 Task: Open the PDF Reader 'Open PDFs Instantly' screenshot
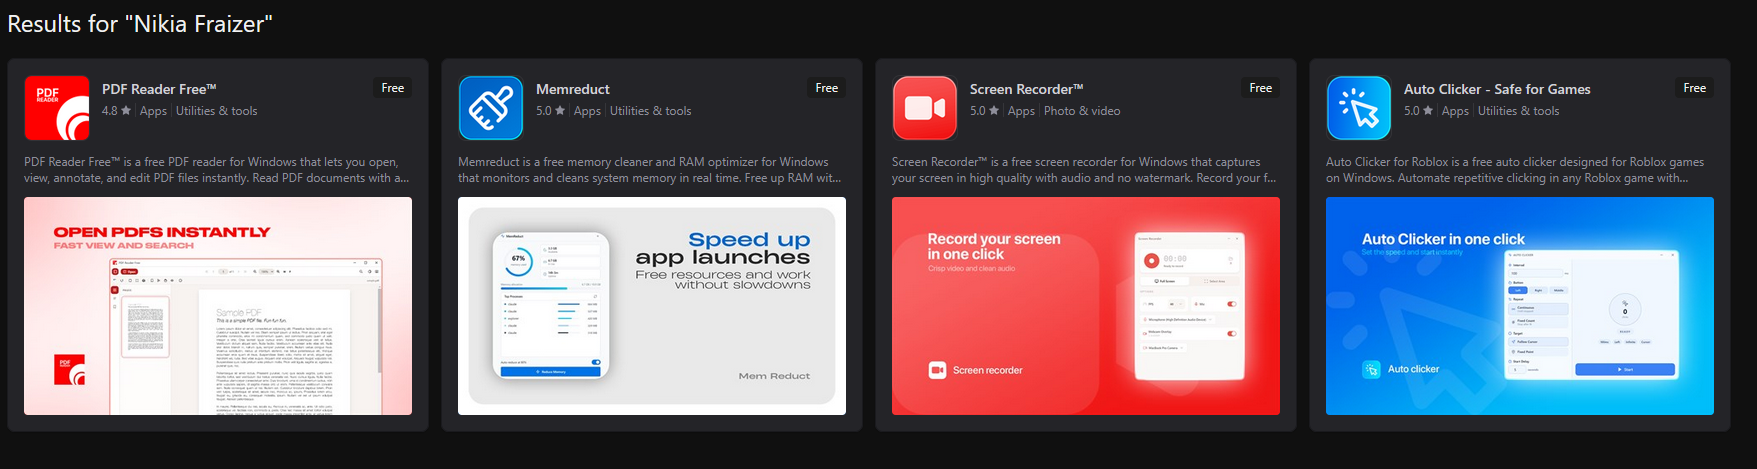[218, 306]
